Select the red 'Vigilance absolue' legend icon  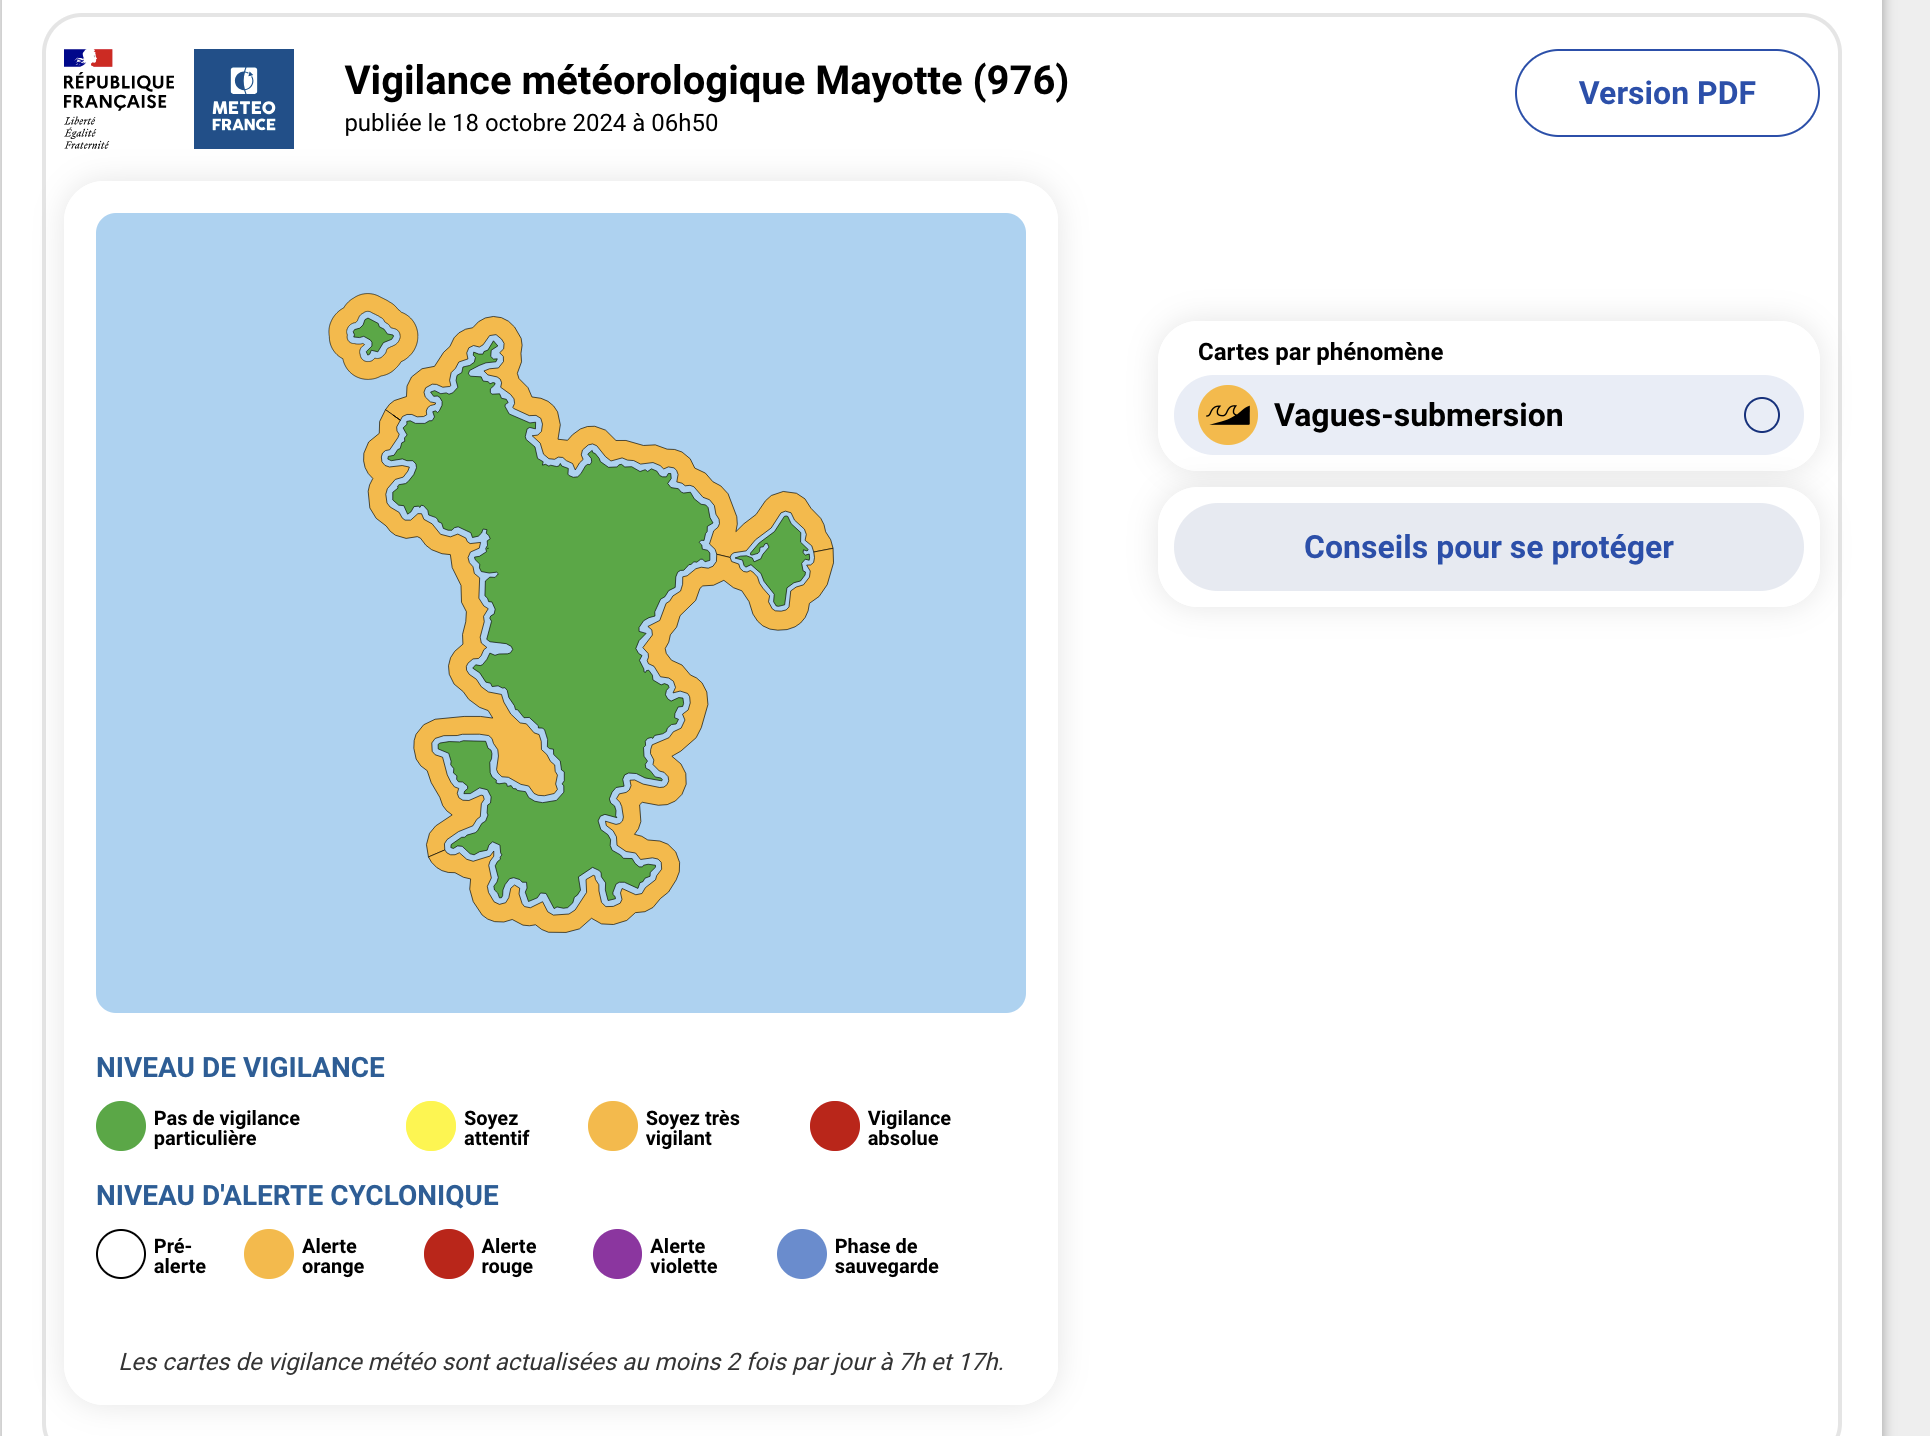point(834,1126)
